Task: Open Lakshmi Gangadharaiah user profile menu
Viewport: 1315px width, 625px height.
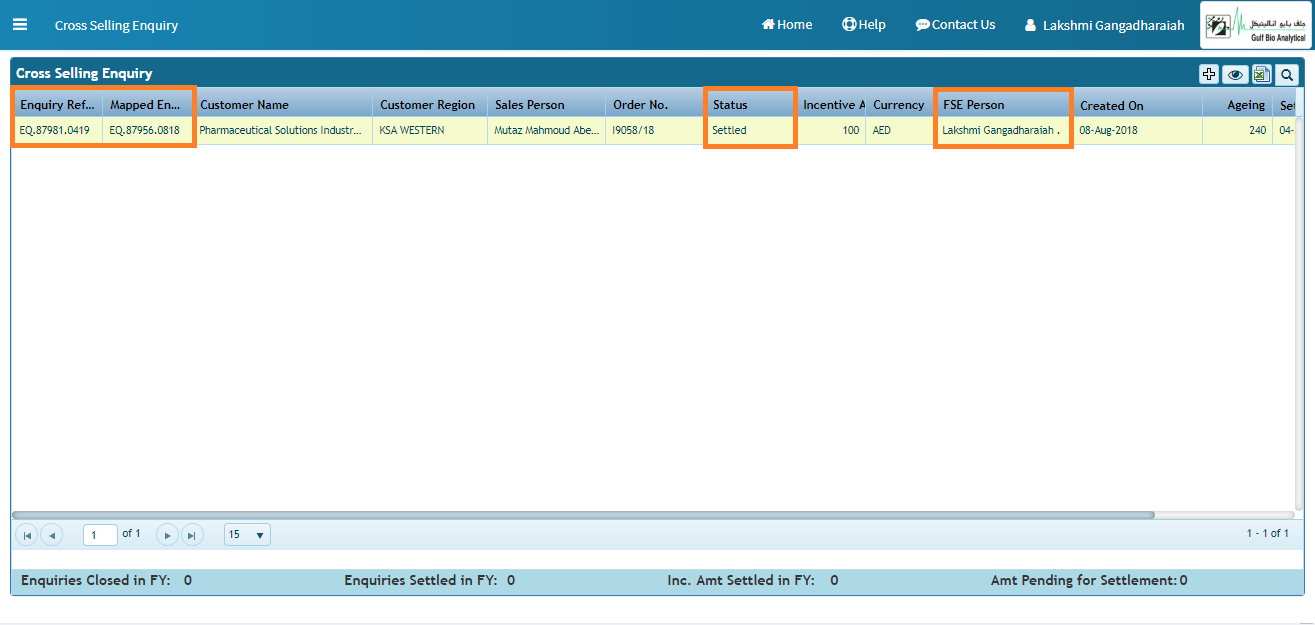Action: coord(1104,25)
